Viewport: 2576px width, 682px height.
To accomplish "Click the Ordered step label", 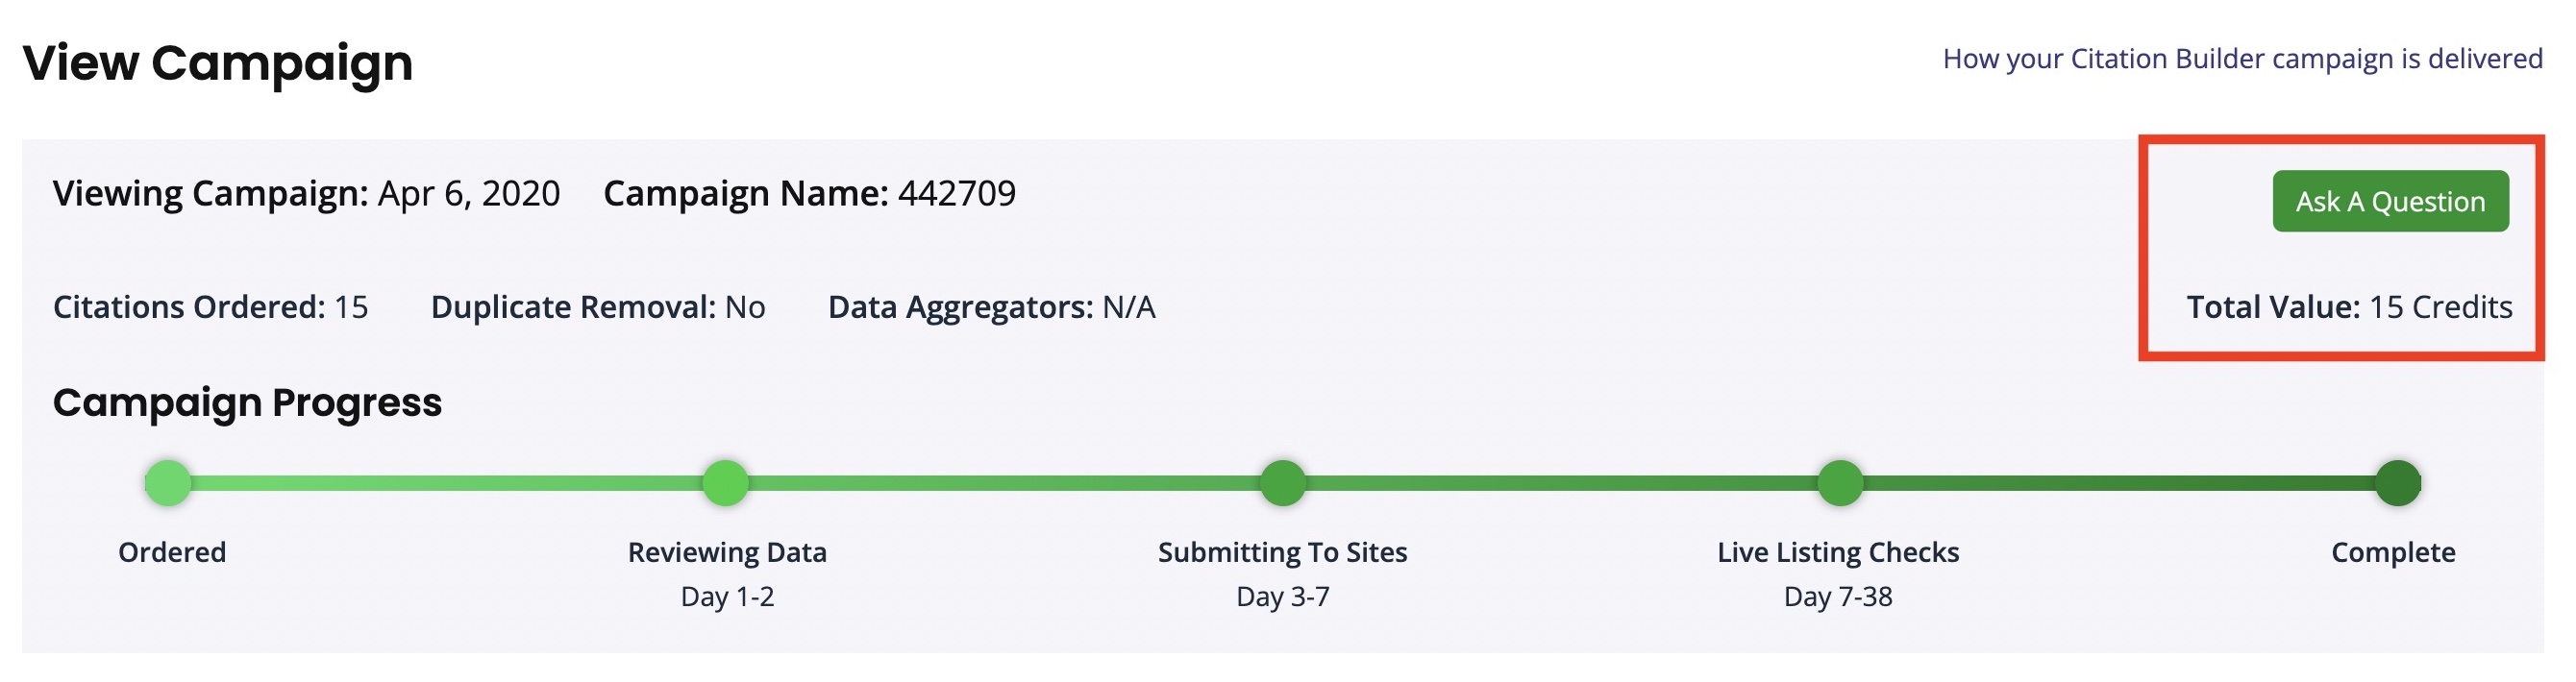I will (172, 552).
